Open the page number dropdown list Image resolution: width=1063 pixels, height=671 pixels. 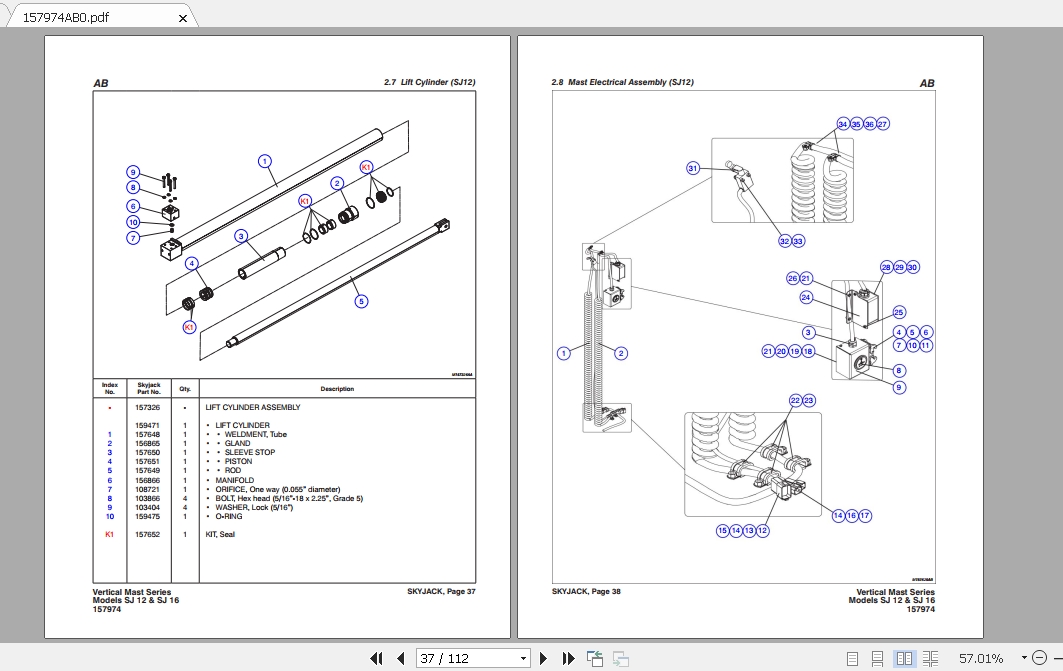click(522, 658)
